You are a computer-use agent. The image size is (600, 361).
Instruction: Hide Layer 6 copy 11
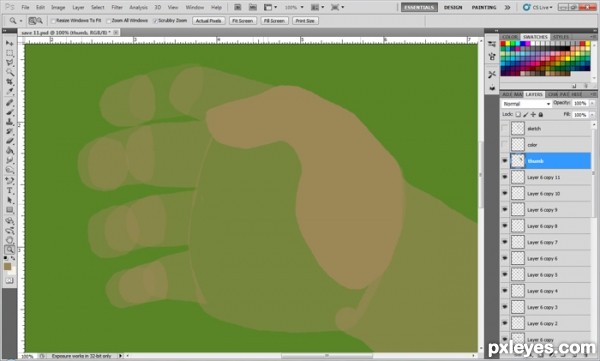coord(505,177)
